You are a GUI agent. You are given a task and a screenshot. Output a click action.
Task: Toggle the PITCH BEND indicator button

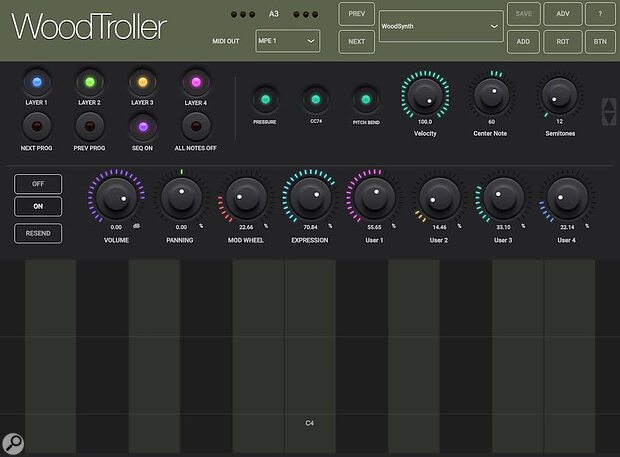366,100
